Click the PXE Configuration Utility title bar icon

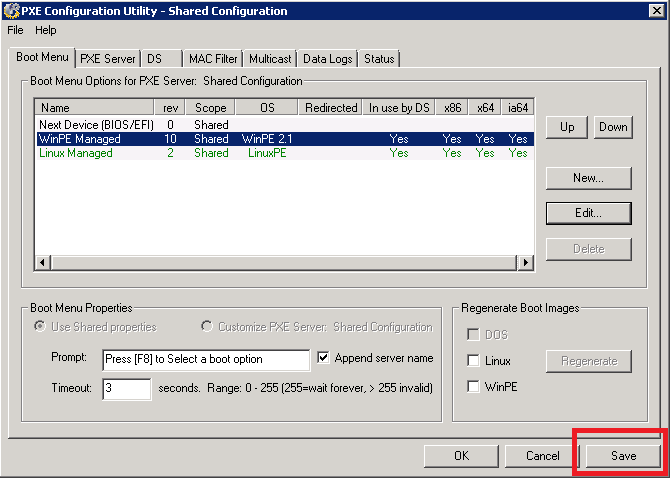[12, 11]
